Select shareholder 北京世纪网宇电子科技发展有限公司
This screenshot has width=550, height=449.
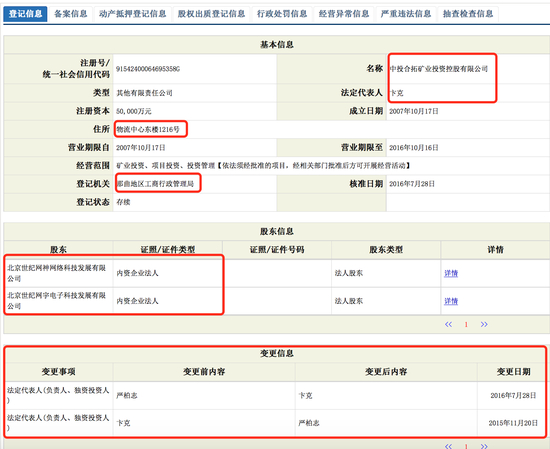pos(56,301)
